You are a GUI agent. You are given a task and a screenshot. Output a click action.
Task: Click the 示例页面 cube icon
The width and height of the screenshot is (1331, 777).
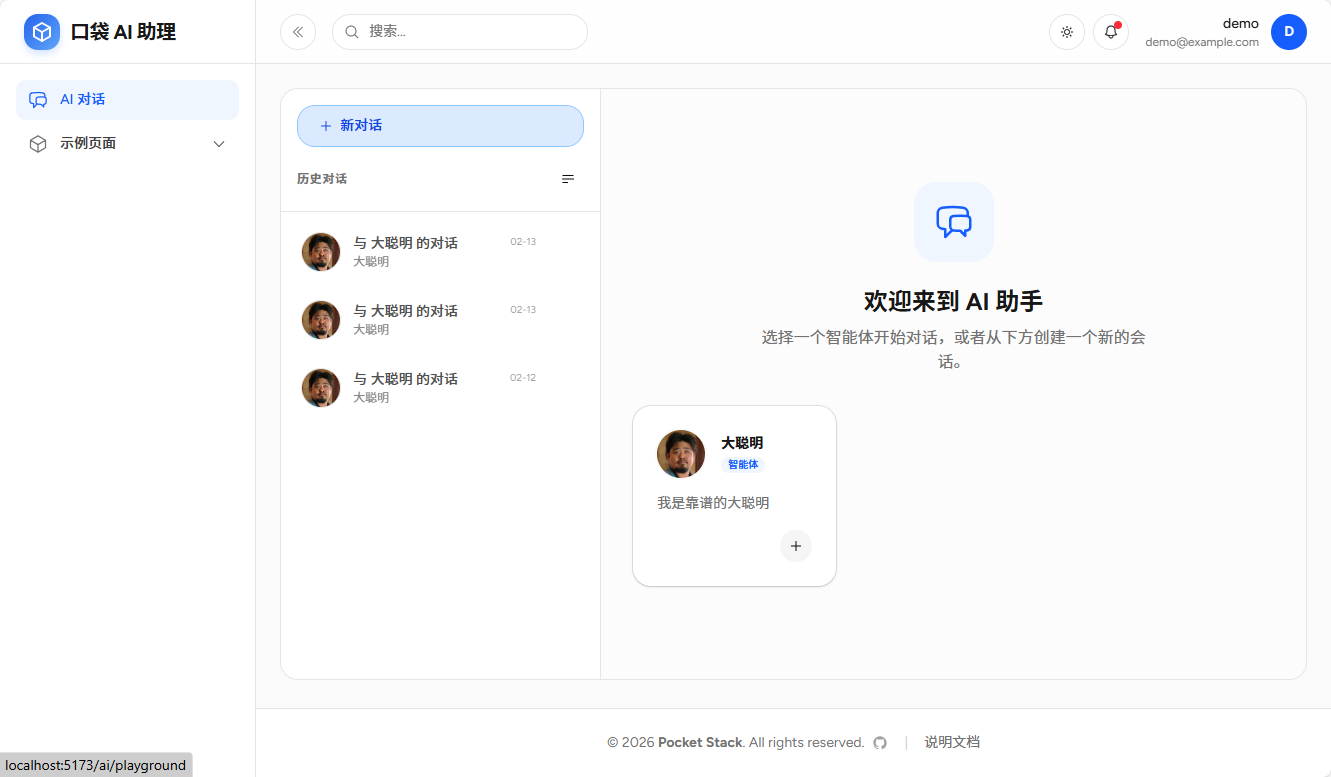tap(37, 143)
